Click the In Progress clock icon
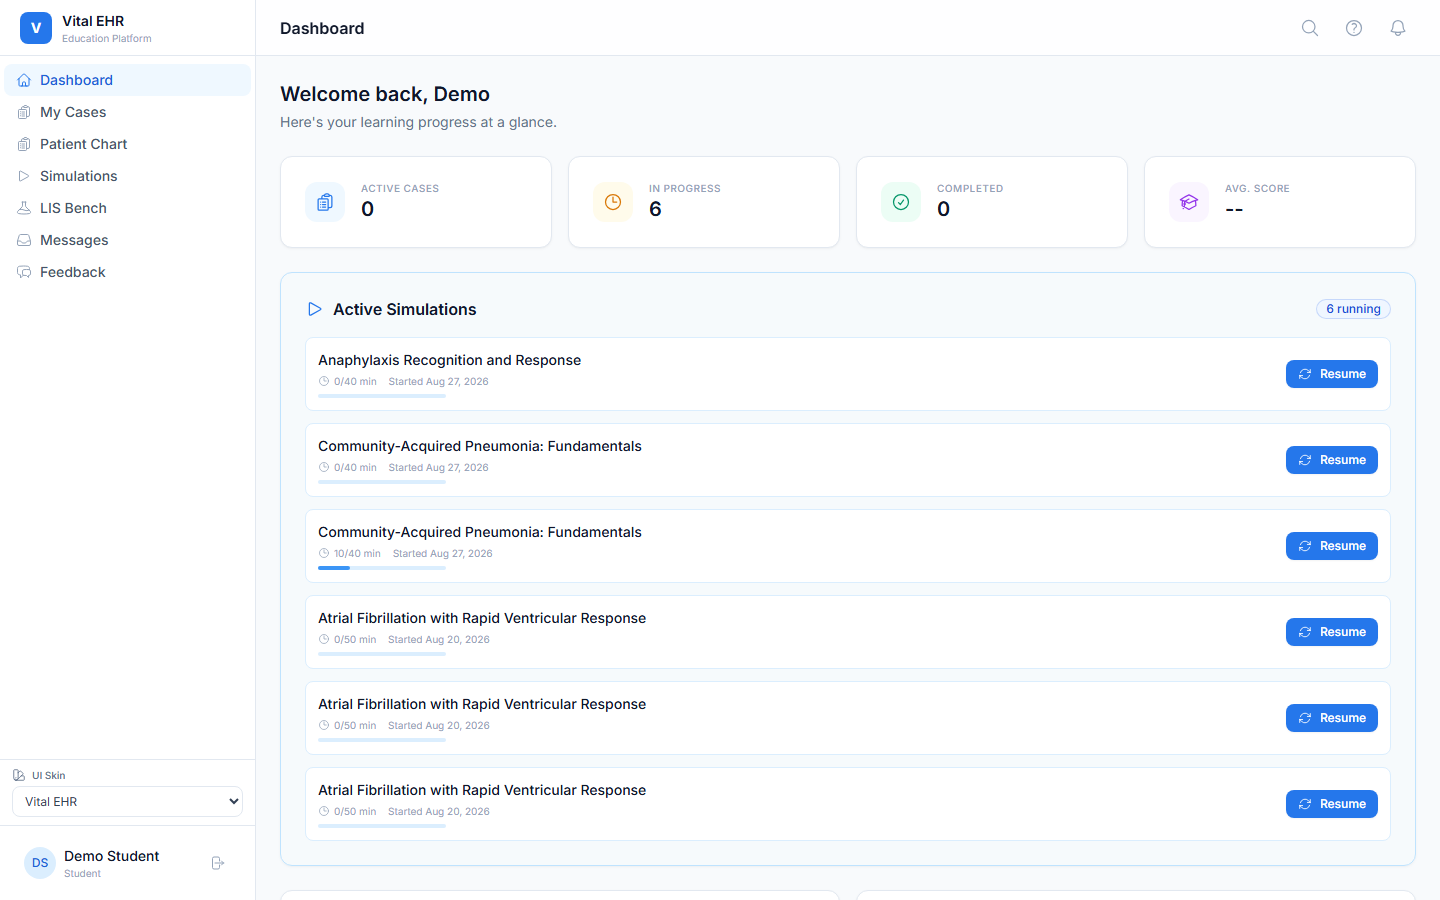This screenshot has height=900, width=1440. click(613, 202)
